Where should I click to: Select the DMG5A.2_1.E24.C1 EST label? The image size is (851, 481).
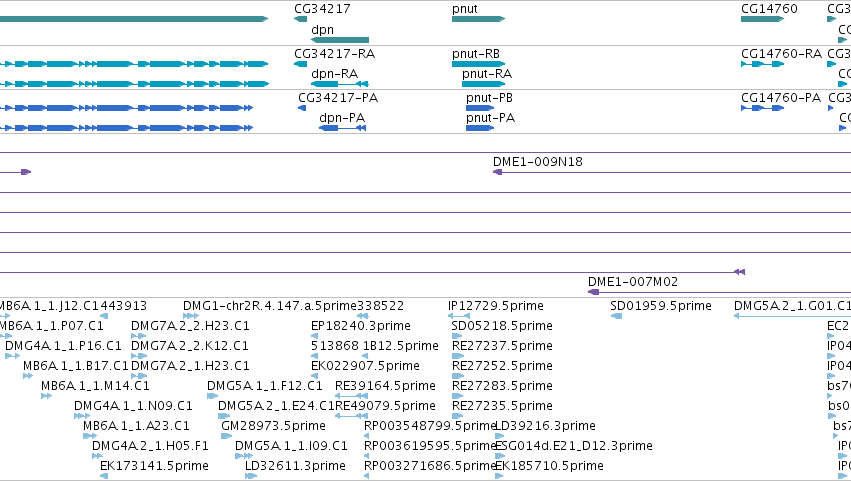(276, 406)
